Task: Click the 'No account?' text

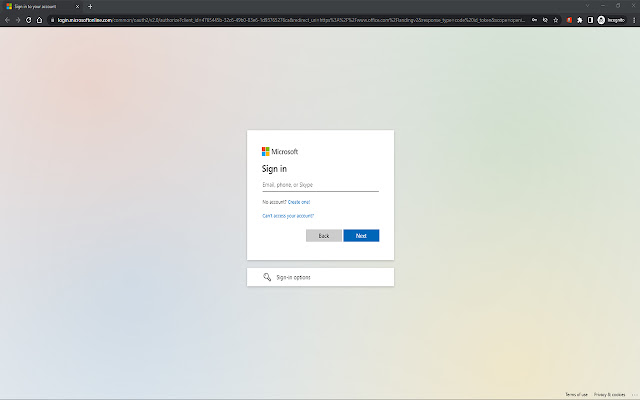Action: [x=274, y=202]
